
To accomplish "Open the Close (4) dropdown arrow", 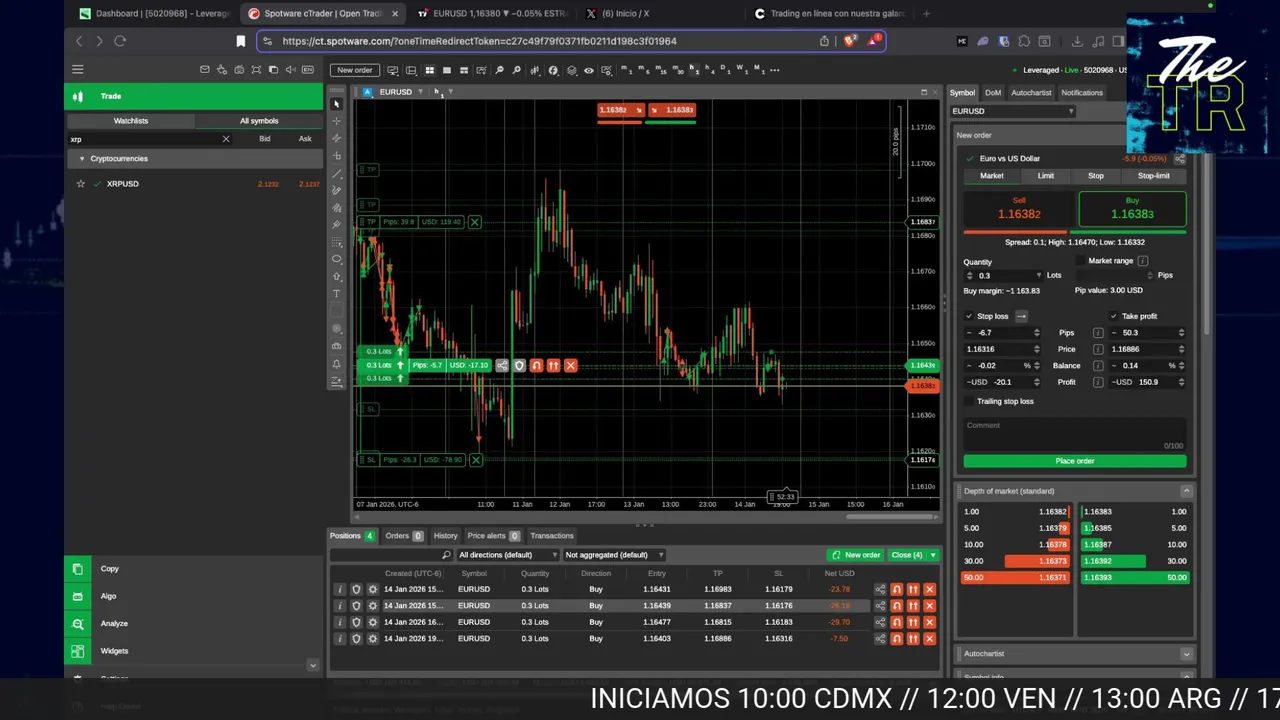I will tap(933, 555).
